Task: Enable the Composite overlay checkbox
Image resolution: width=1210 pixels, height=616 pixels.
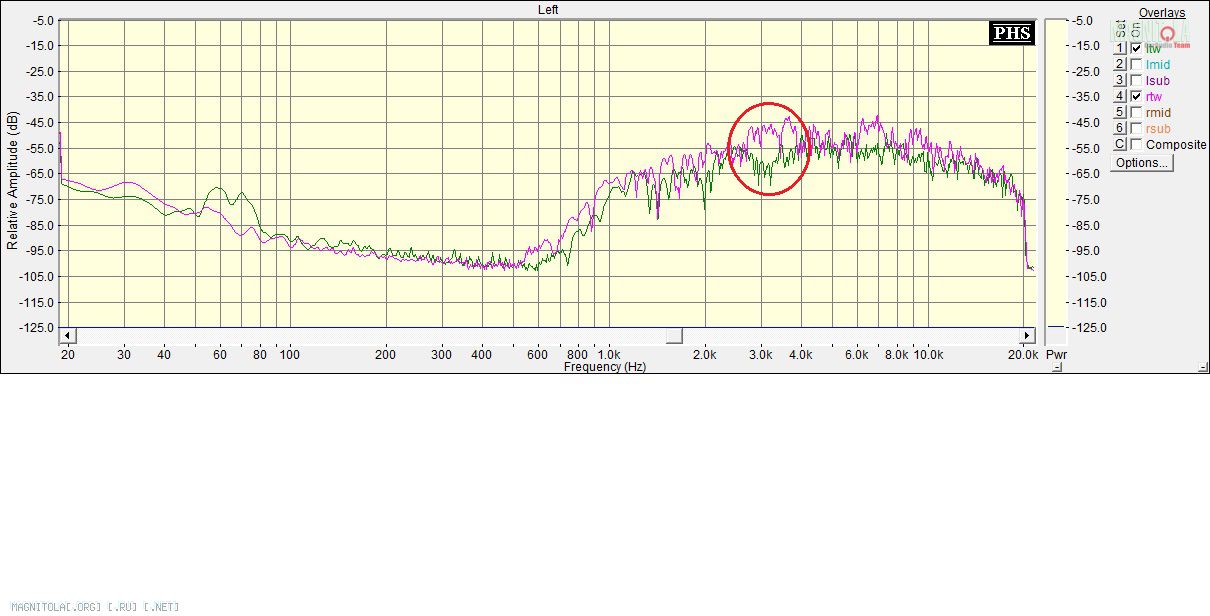Action: tap(1136, 144)
